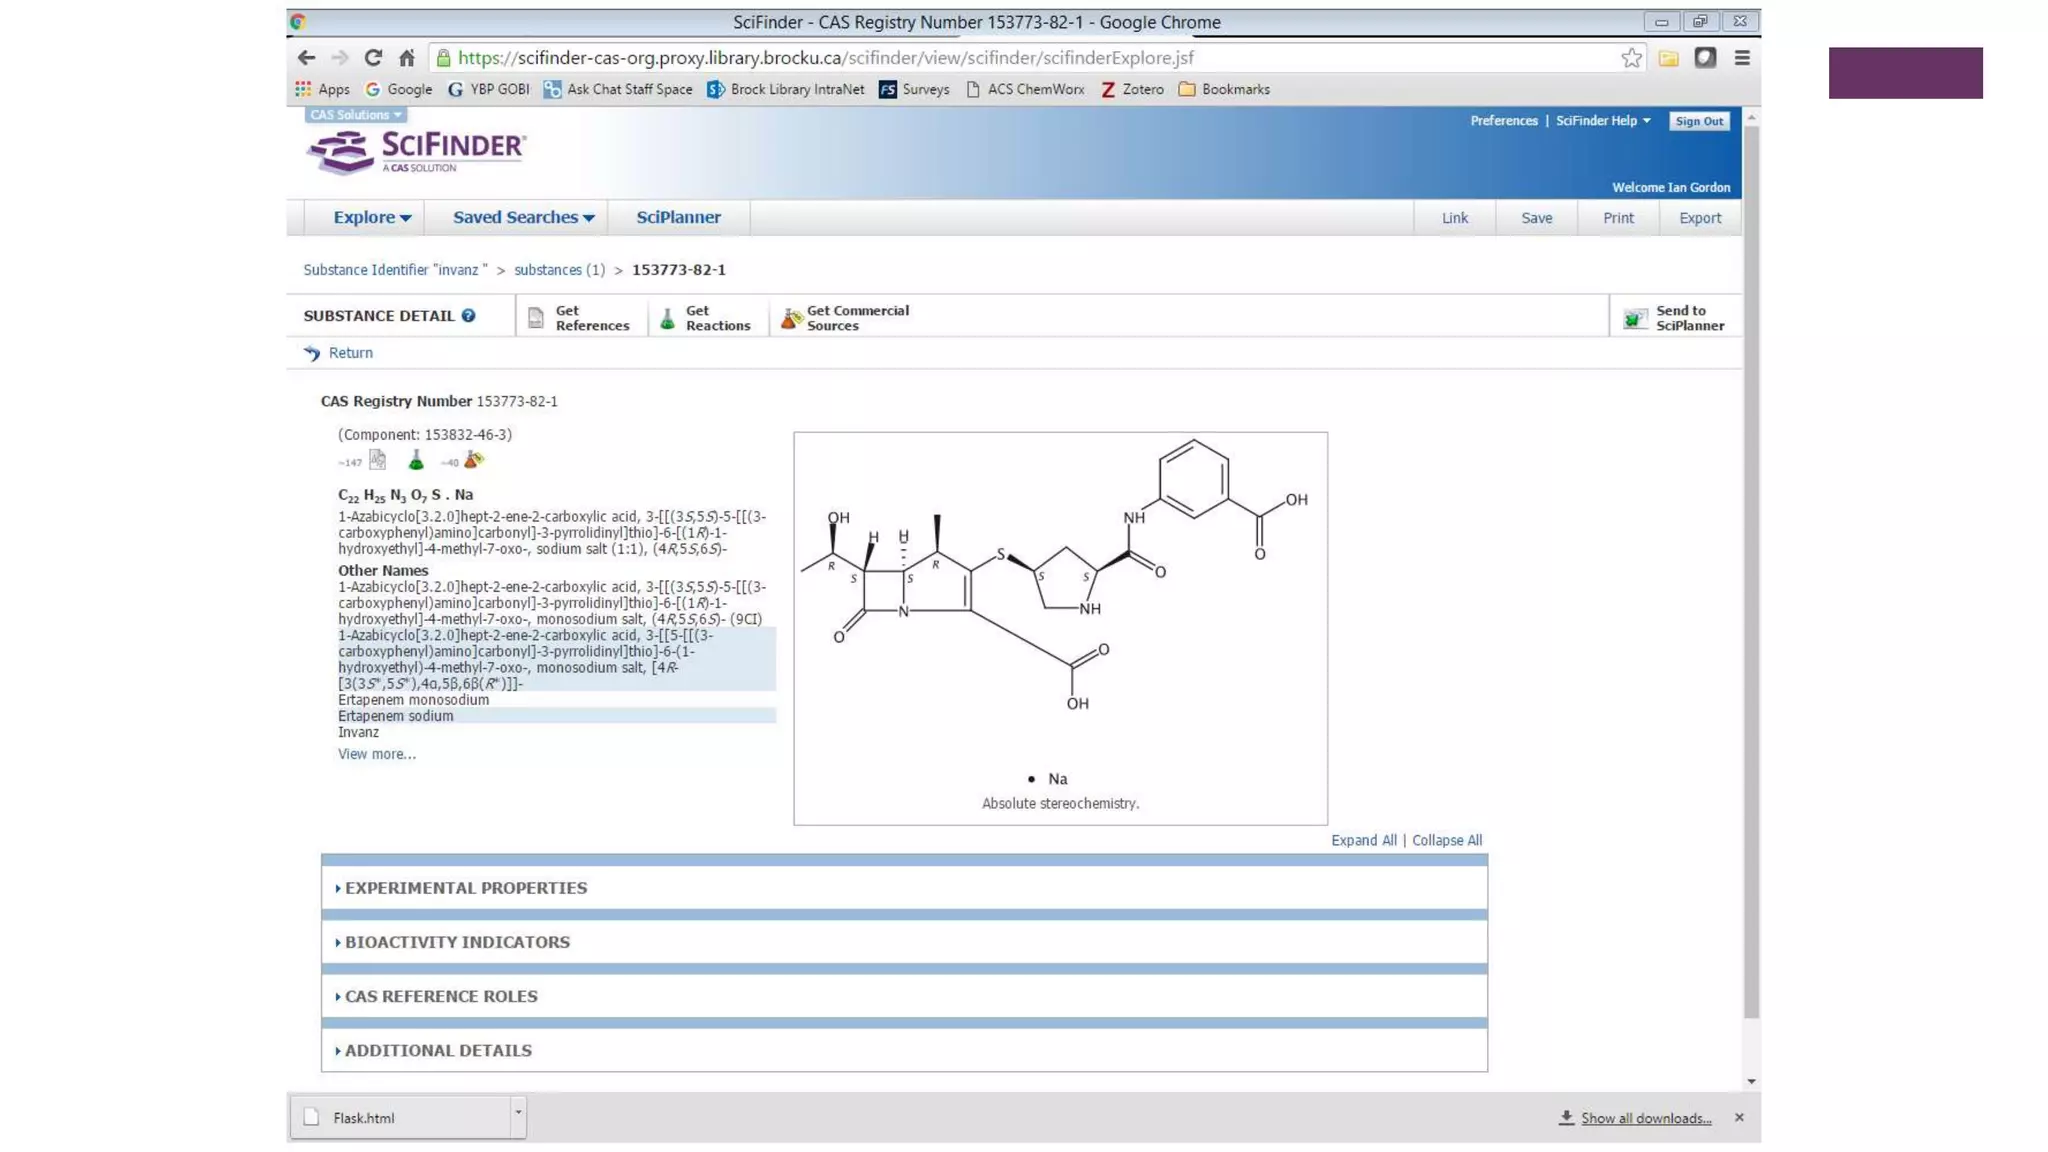
Task: Click the Get Commercial Sources icon
Action: pos(790,319)
